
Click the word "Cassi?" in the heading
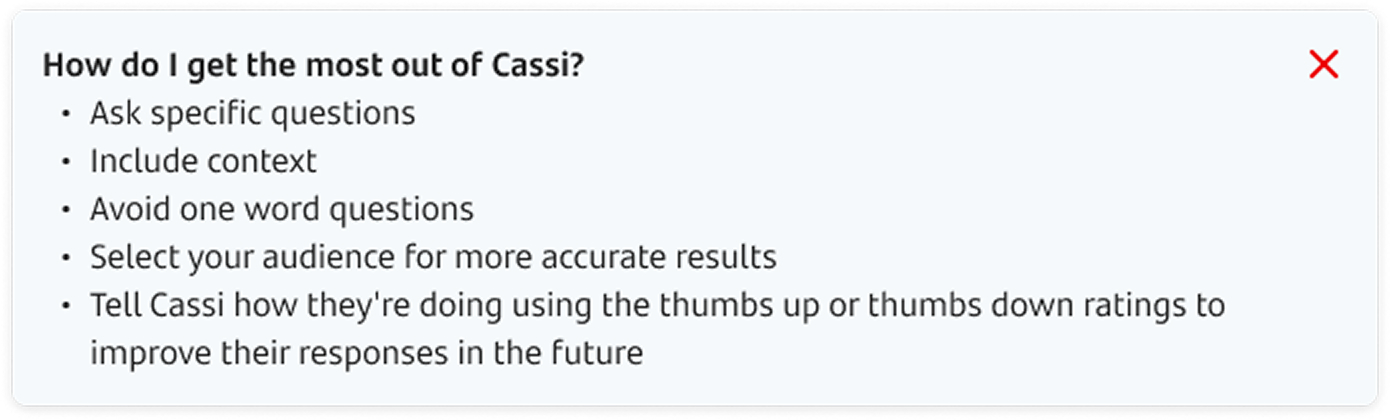point(540,66)
